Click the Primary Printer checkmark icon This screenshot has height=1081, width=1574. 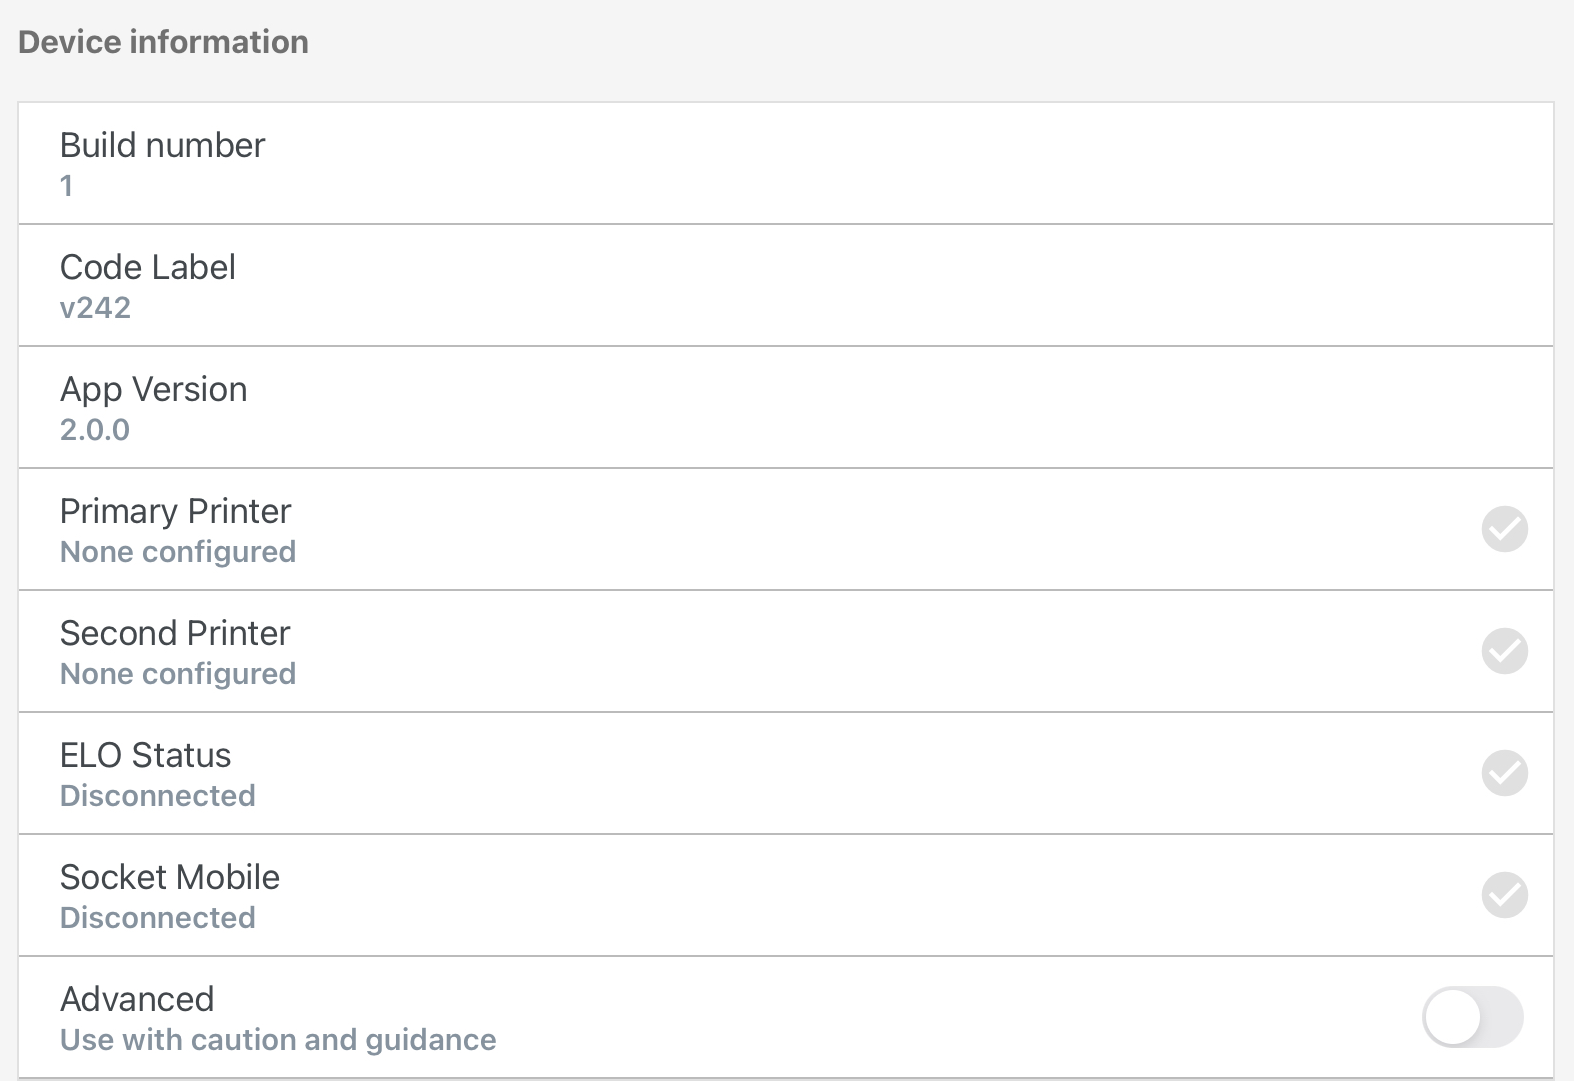coord(1504,529)
